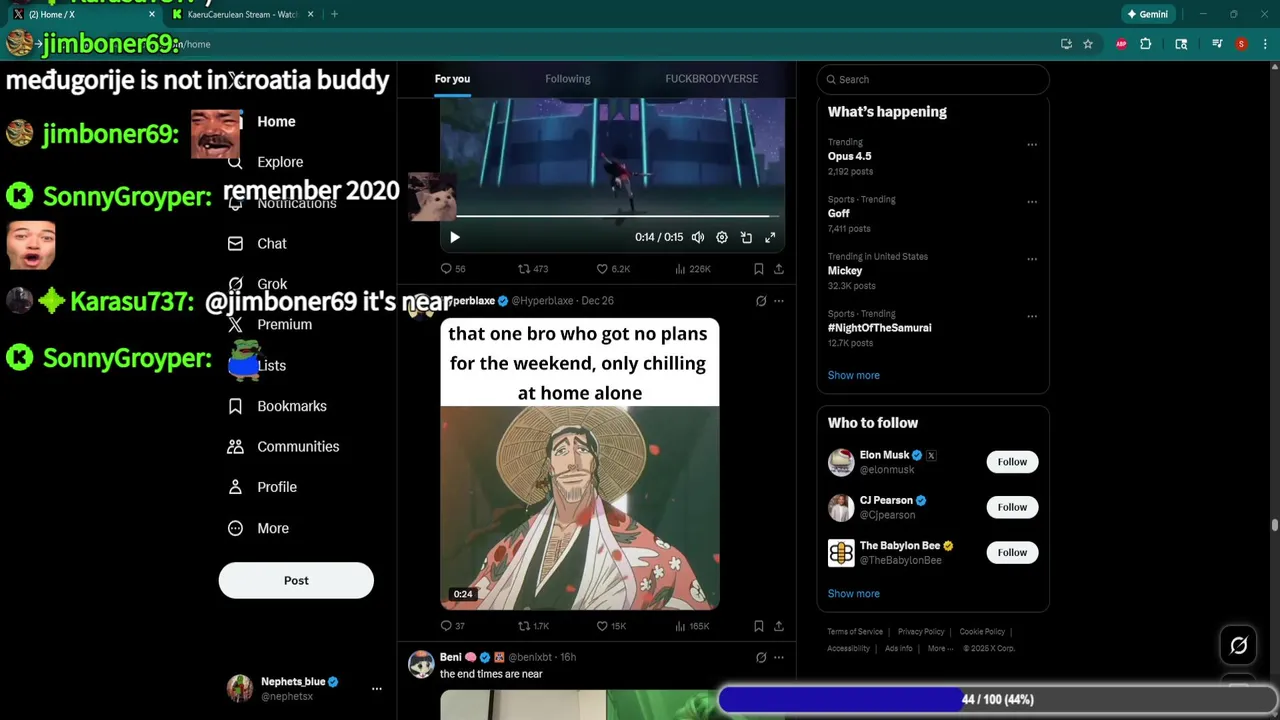The image size is (1280, 720).
Task: Open account menu dots beside Nephets_blue
Action: coord(377,689)
